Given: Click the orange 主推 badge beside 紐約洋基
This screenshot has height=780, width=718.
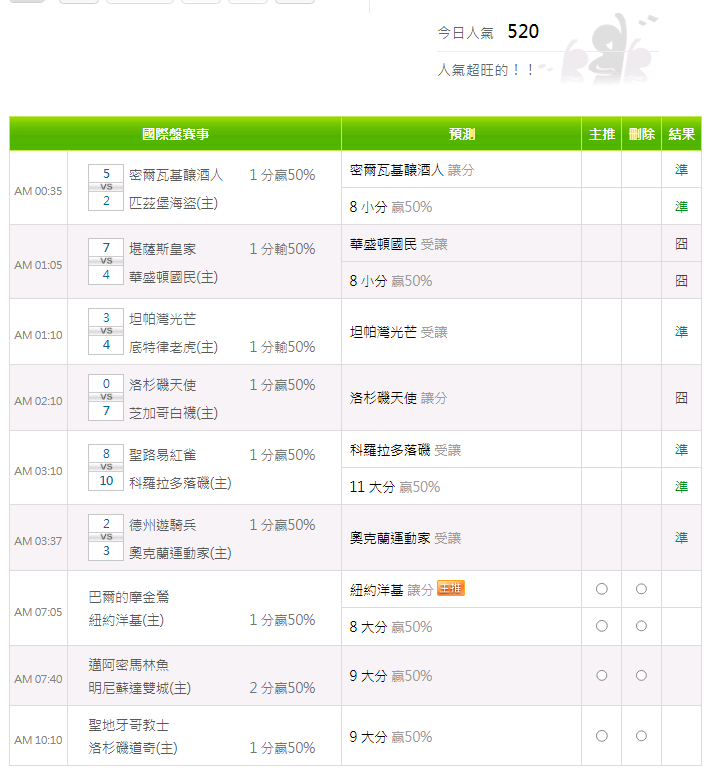Looking at the screenshot, I should (x=451, y=589).
